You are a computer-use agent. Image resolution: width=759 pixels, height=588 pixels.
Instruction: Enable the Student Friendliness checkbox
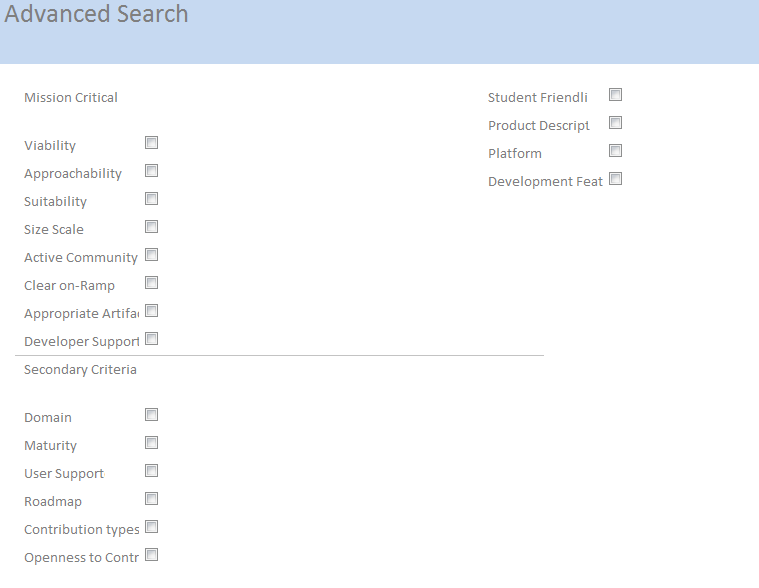point(616,95)
